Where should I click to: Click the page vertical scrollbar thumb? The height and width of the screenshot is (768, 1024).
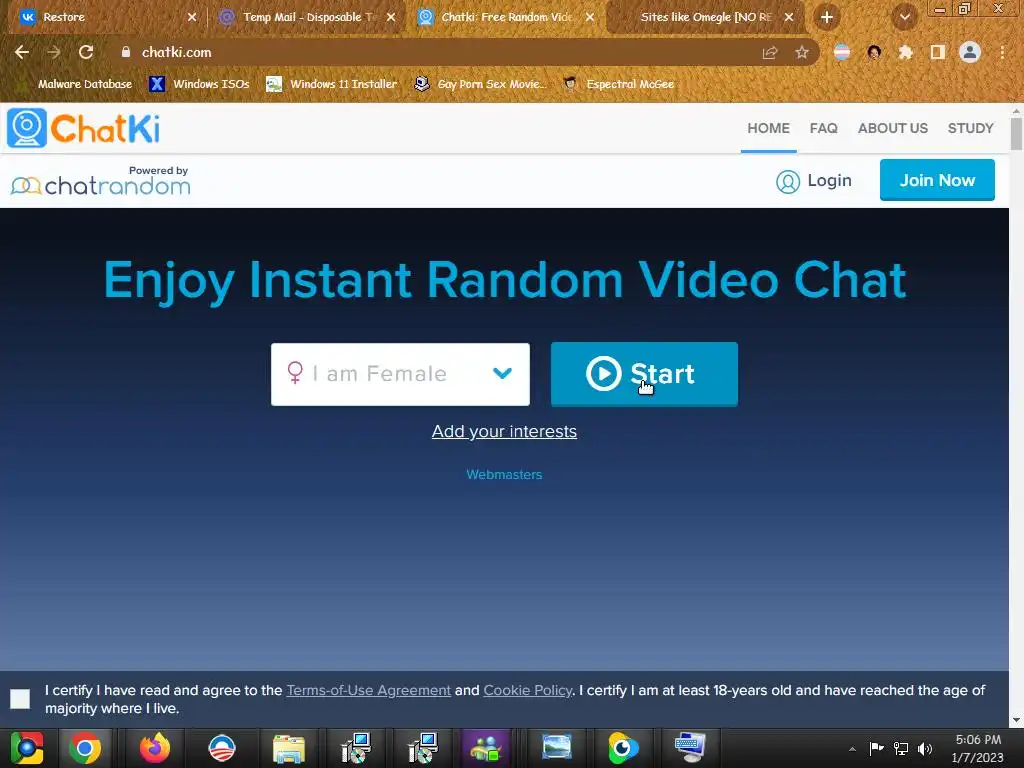click(x=1016, y=133)
